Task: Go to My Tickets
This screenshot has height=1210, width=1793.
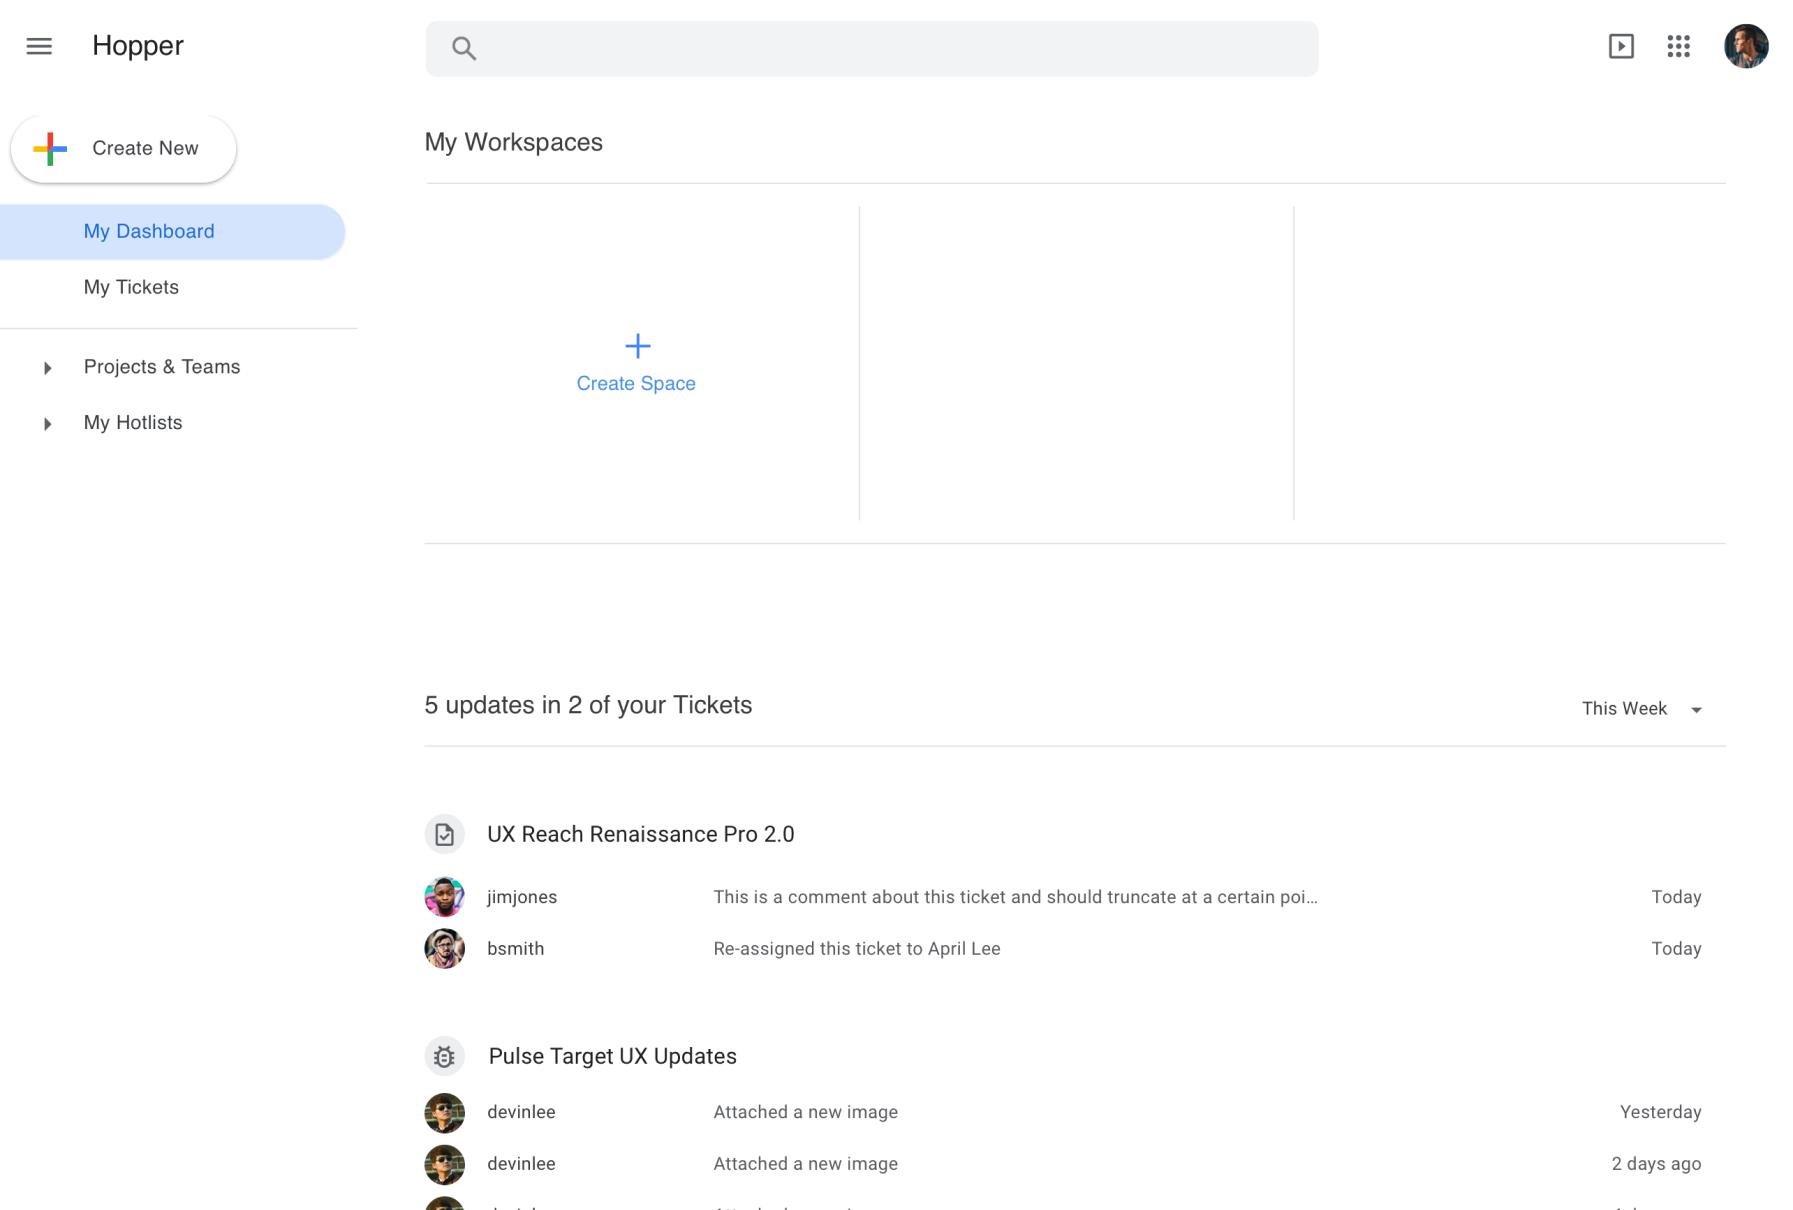Action: (131, 288)
